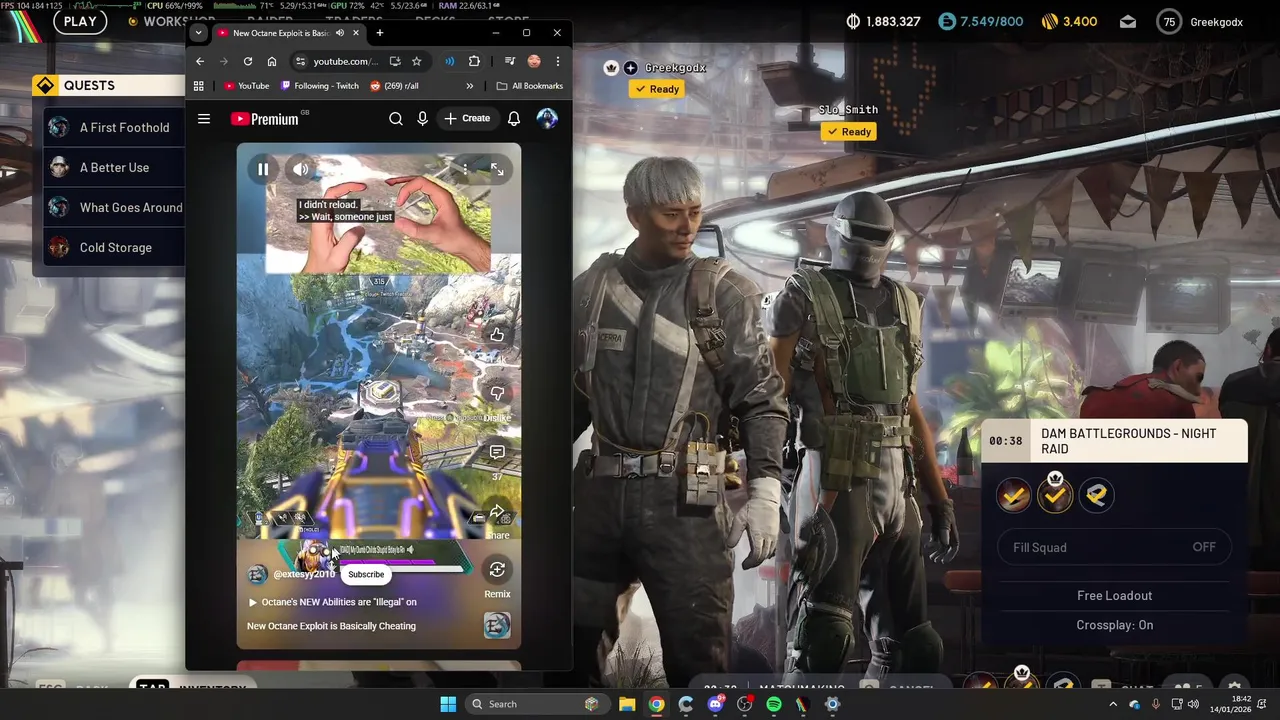Open the A Better Use quest

click(115, 167)
